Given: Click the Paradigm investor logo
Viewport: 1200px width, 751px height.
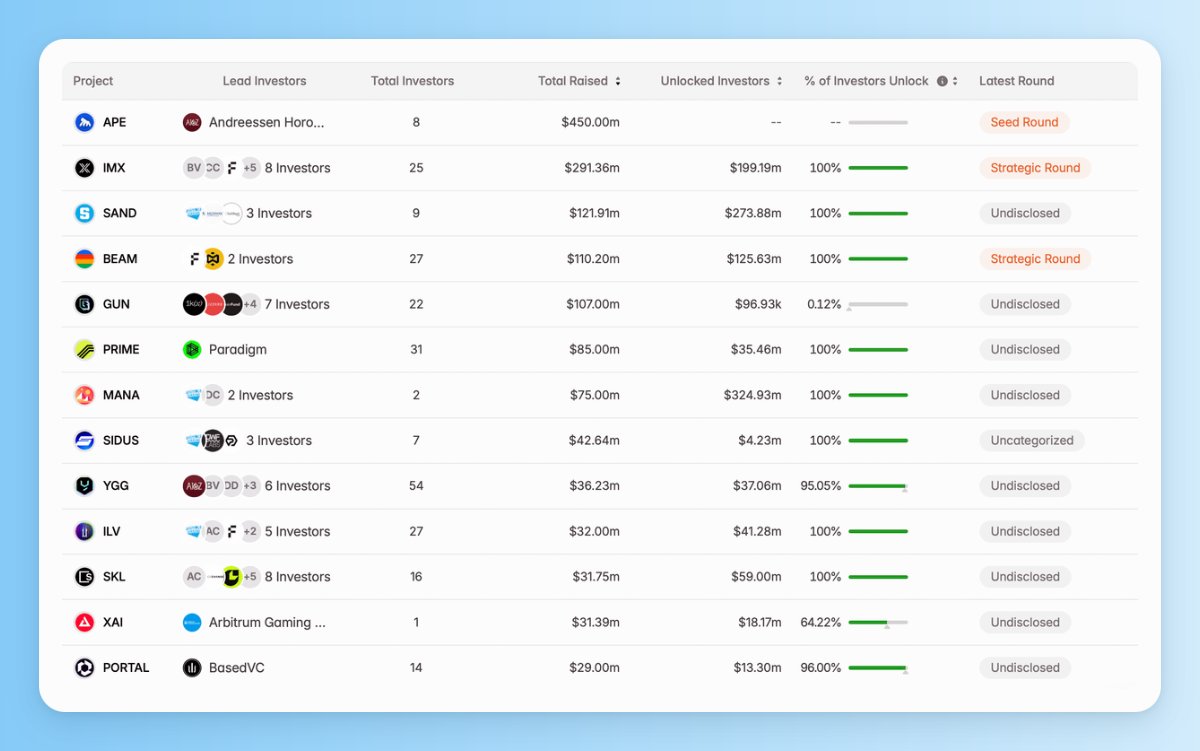Looking at the screenshot, I should point(192,349).
